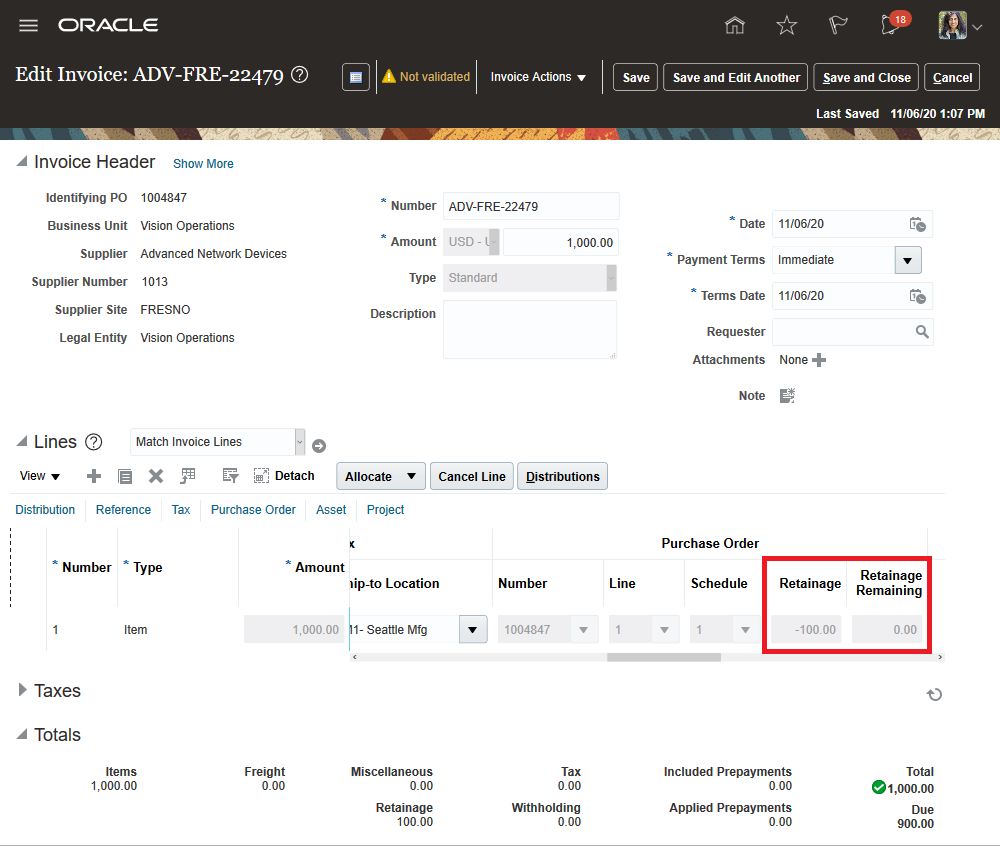Click Save and Close
Viewport: 1000px width, 846px height.
[x=866, y=77]
